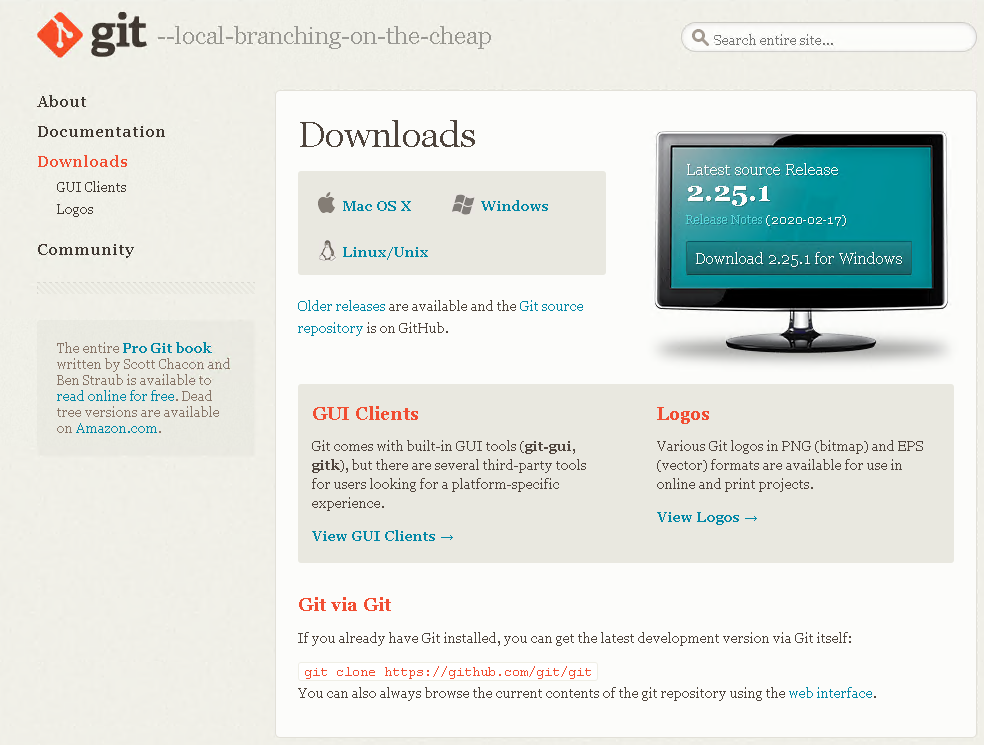Click the (2020-02-17) release date
Screen dimensions: 984x745
tap(806, 220)
